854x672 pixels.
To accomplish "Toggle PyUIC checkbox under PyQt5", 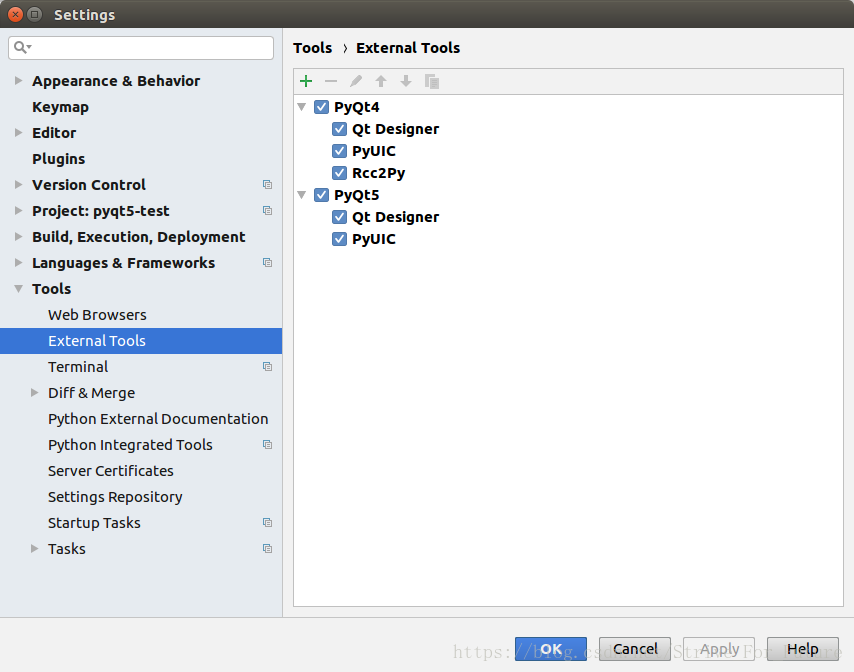I will tap(339, 239).
